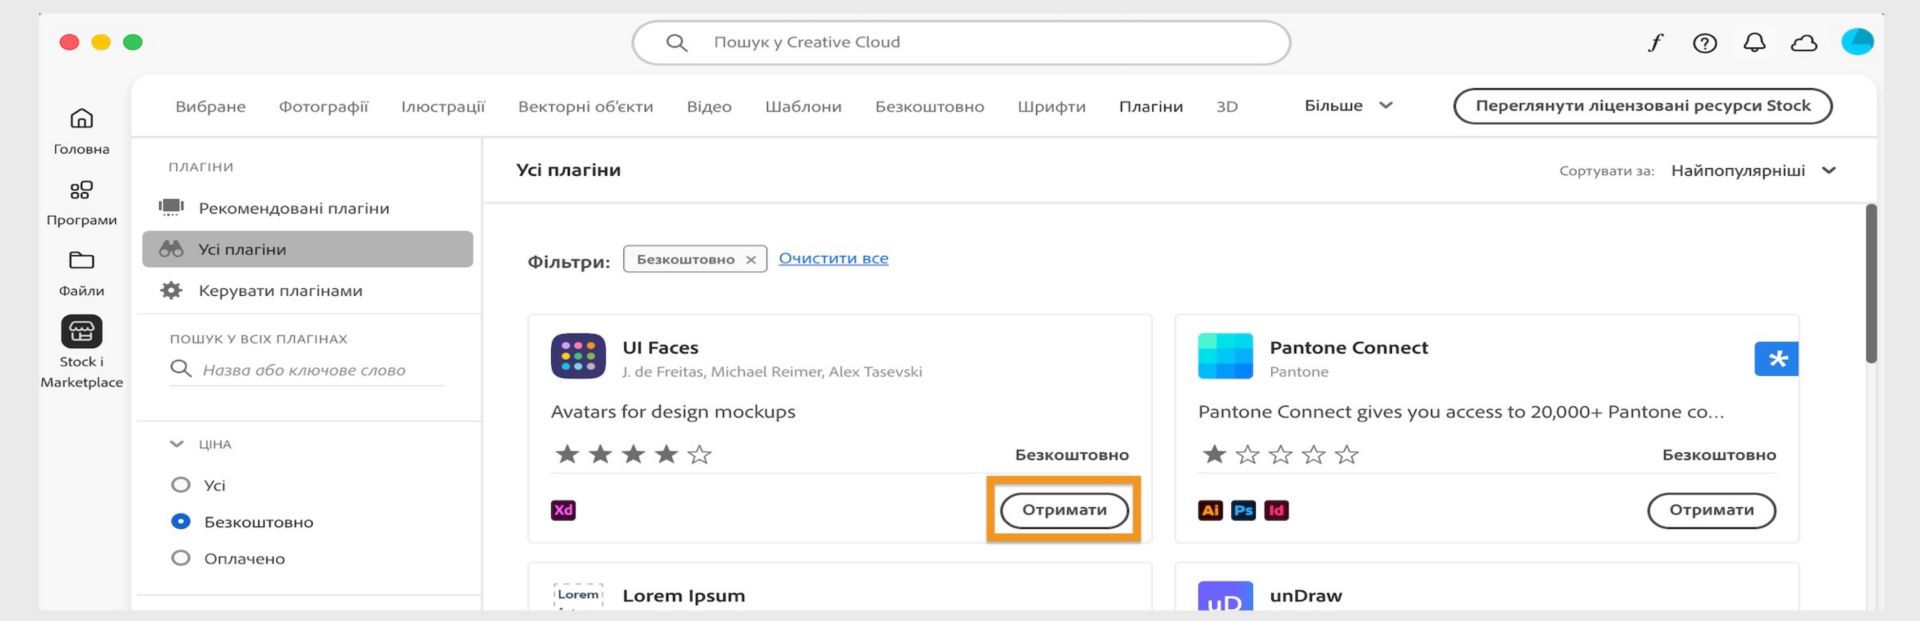Click the fonts 'f' icon in header
The image size is (1920, 621).
(x=1655, y=43)
